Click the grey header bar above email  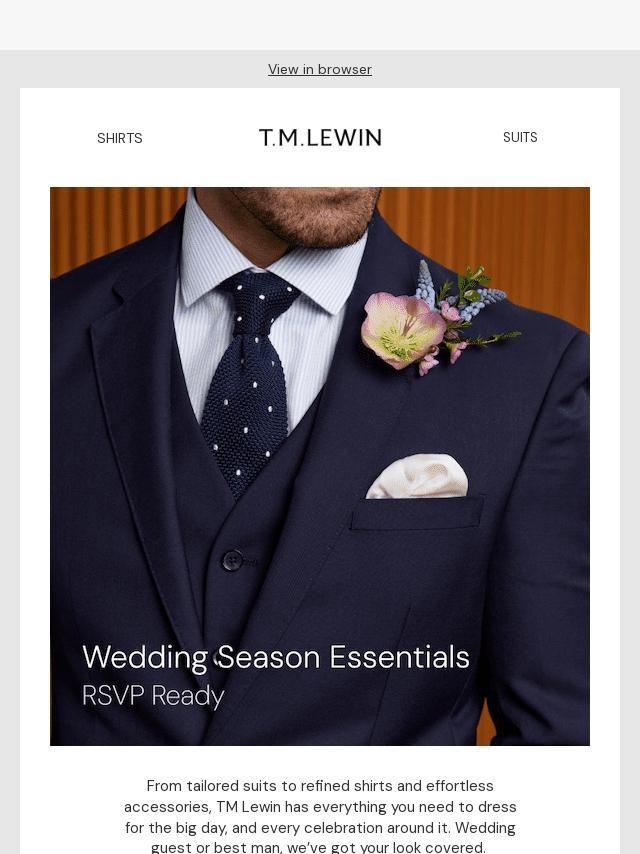(320, 25)
